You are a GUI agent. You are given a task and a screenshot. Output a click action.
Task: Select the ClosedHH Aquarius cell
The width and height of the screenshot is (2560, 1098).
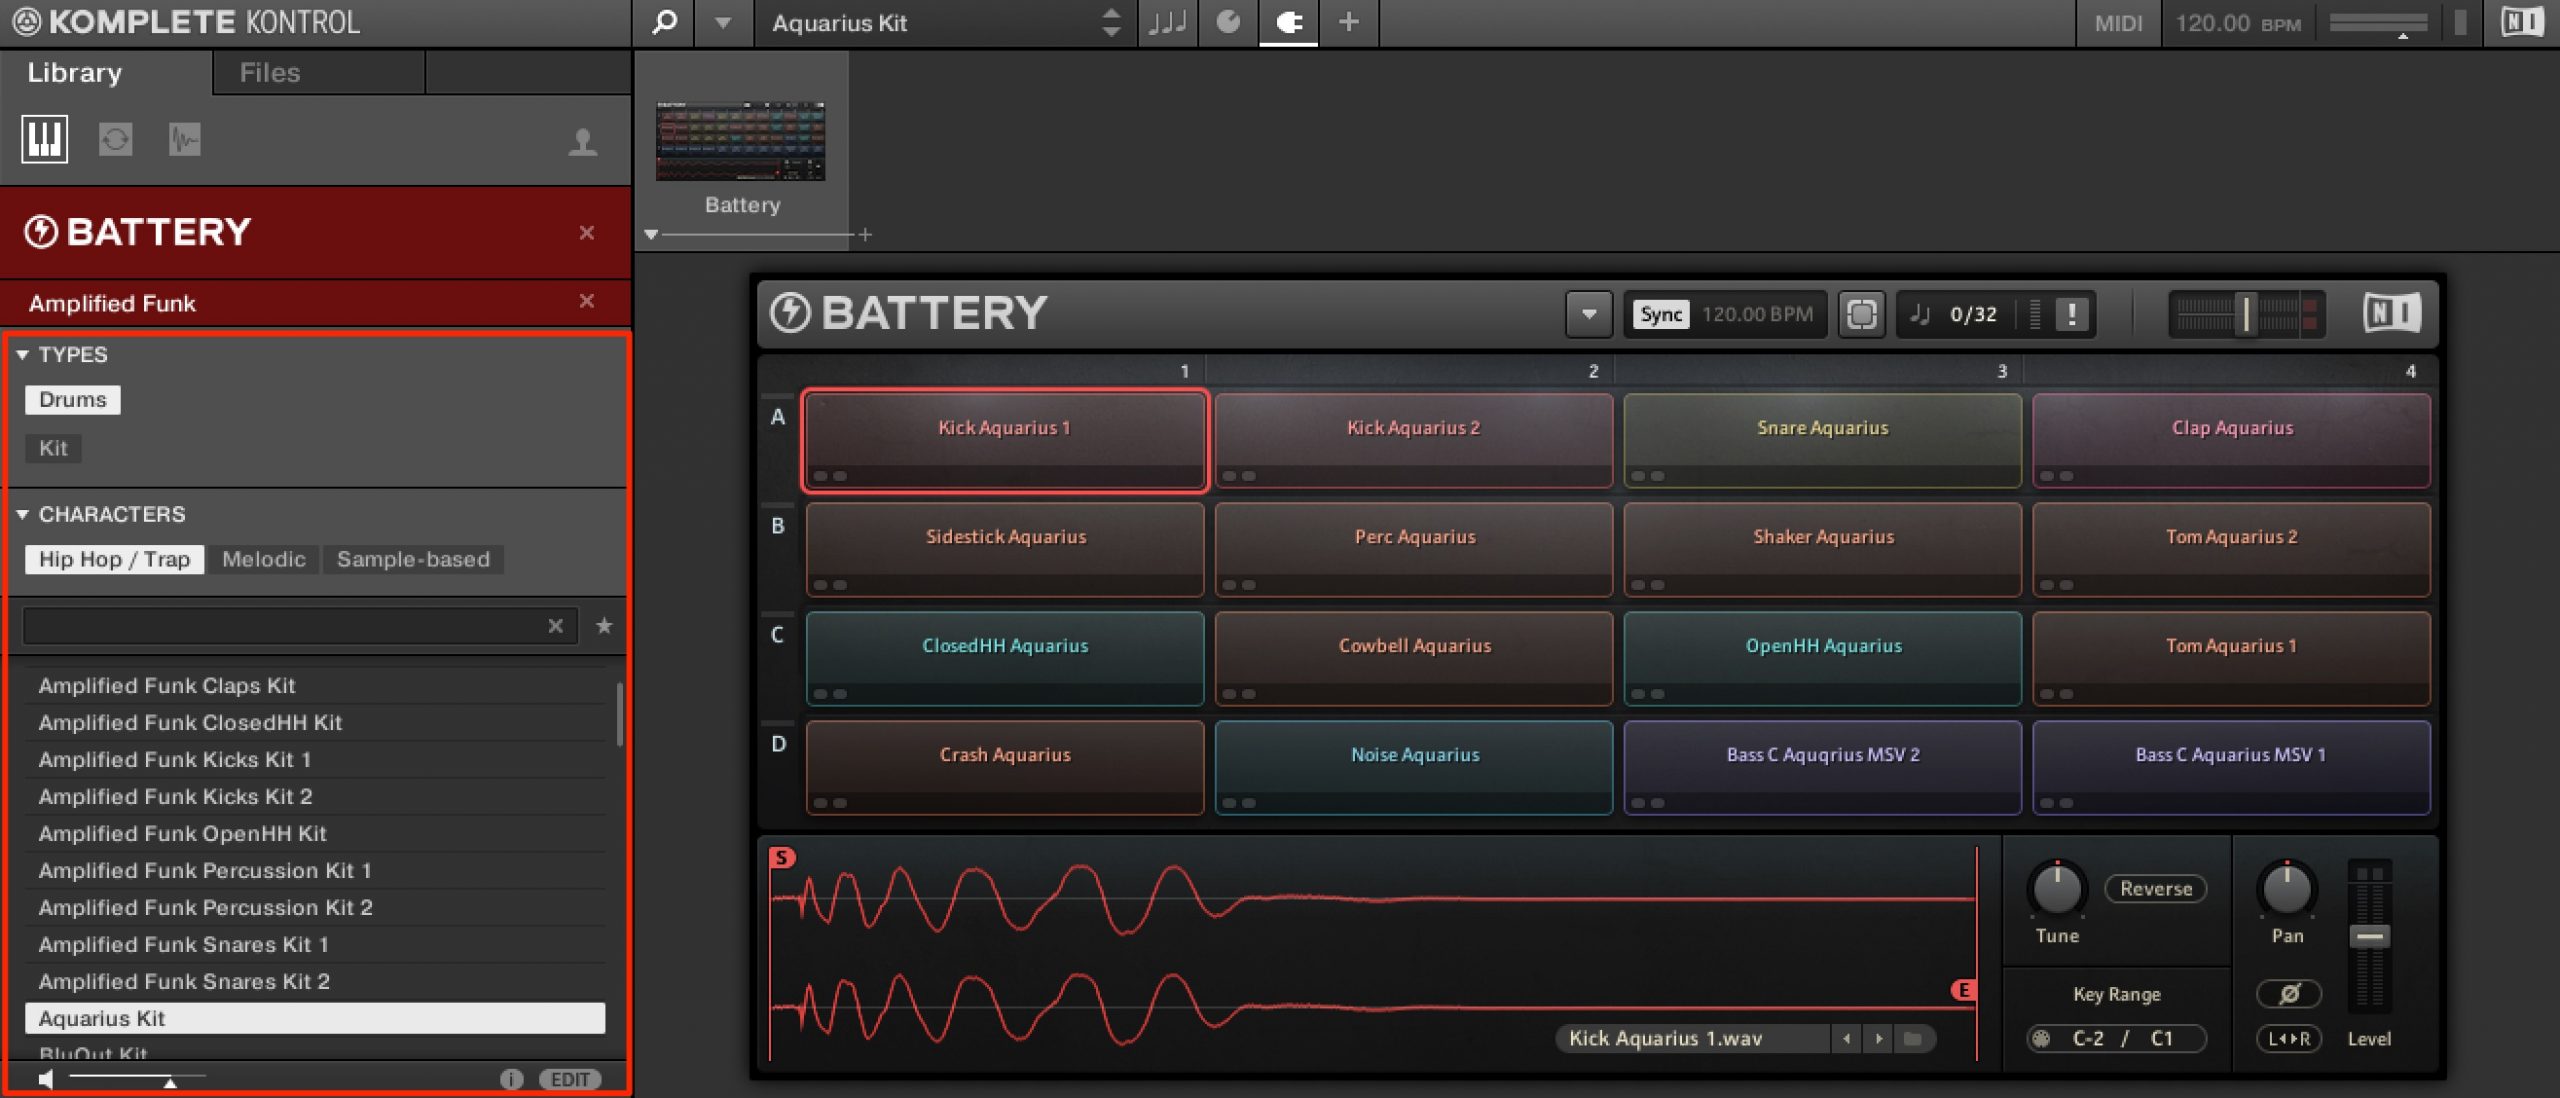click(1005, 658)
